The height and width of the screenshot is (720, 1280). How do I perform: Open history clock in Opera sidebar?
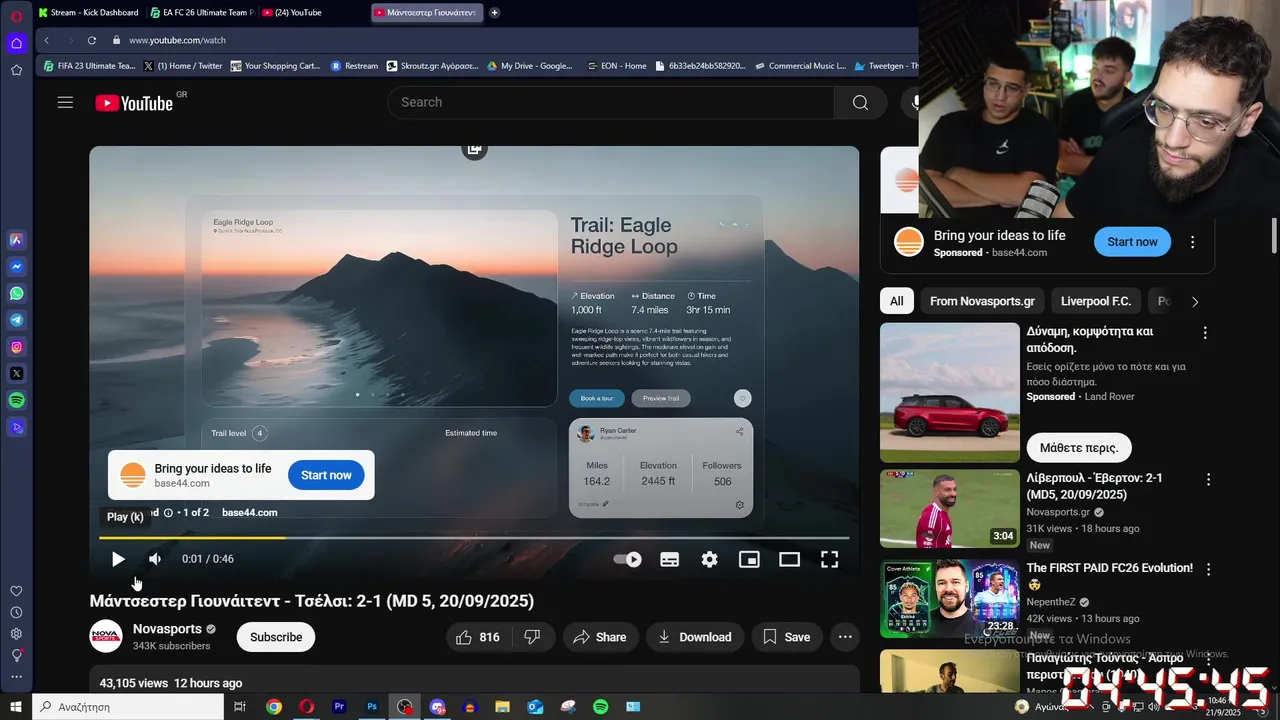16,612
